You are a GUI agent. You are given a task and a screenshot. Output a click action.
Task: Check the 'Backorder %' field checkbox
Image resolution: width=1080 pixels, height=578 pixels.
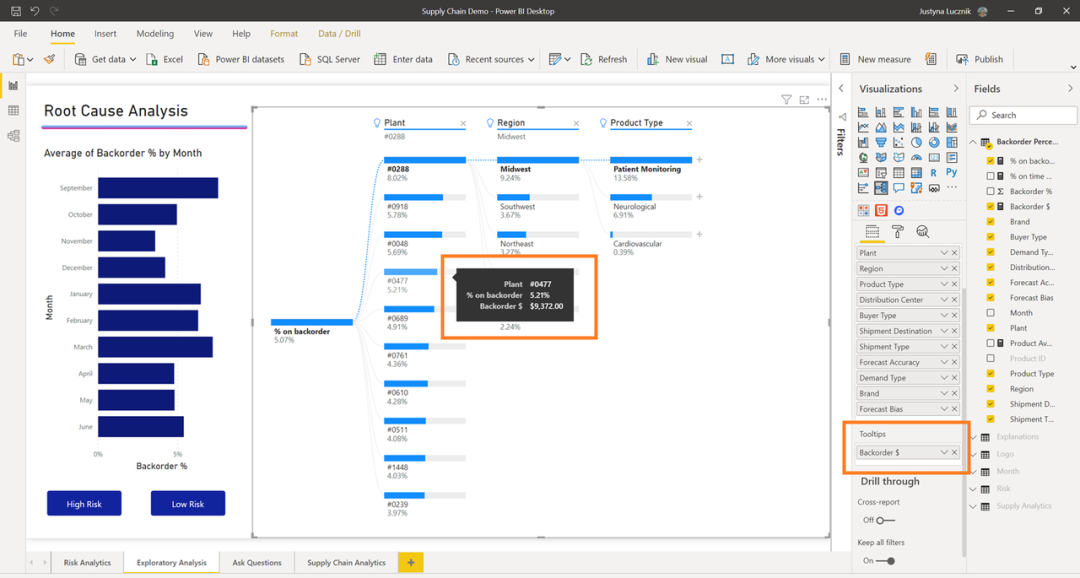click(990, 192)
